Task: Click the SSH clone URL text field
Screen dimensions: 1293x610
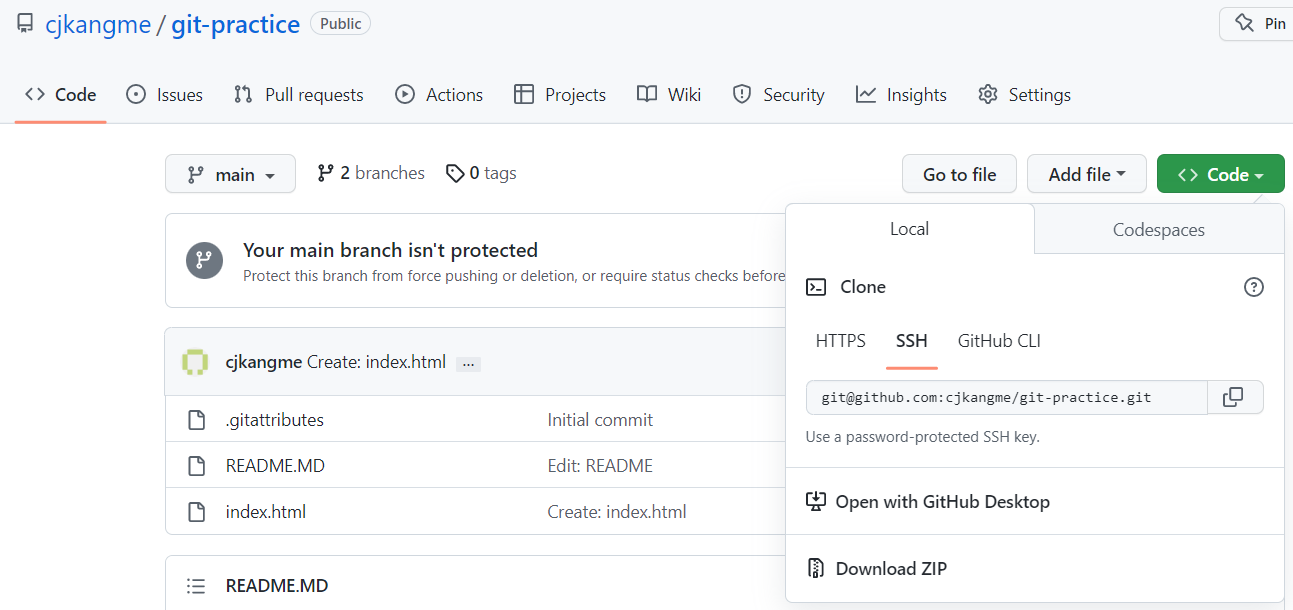Action: (1007, 397)
